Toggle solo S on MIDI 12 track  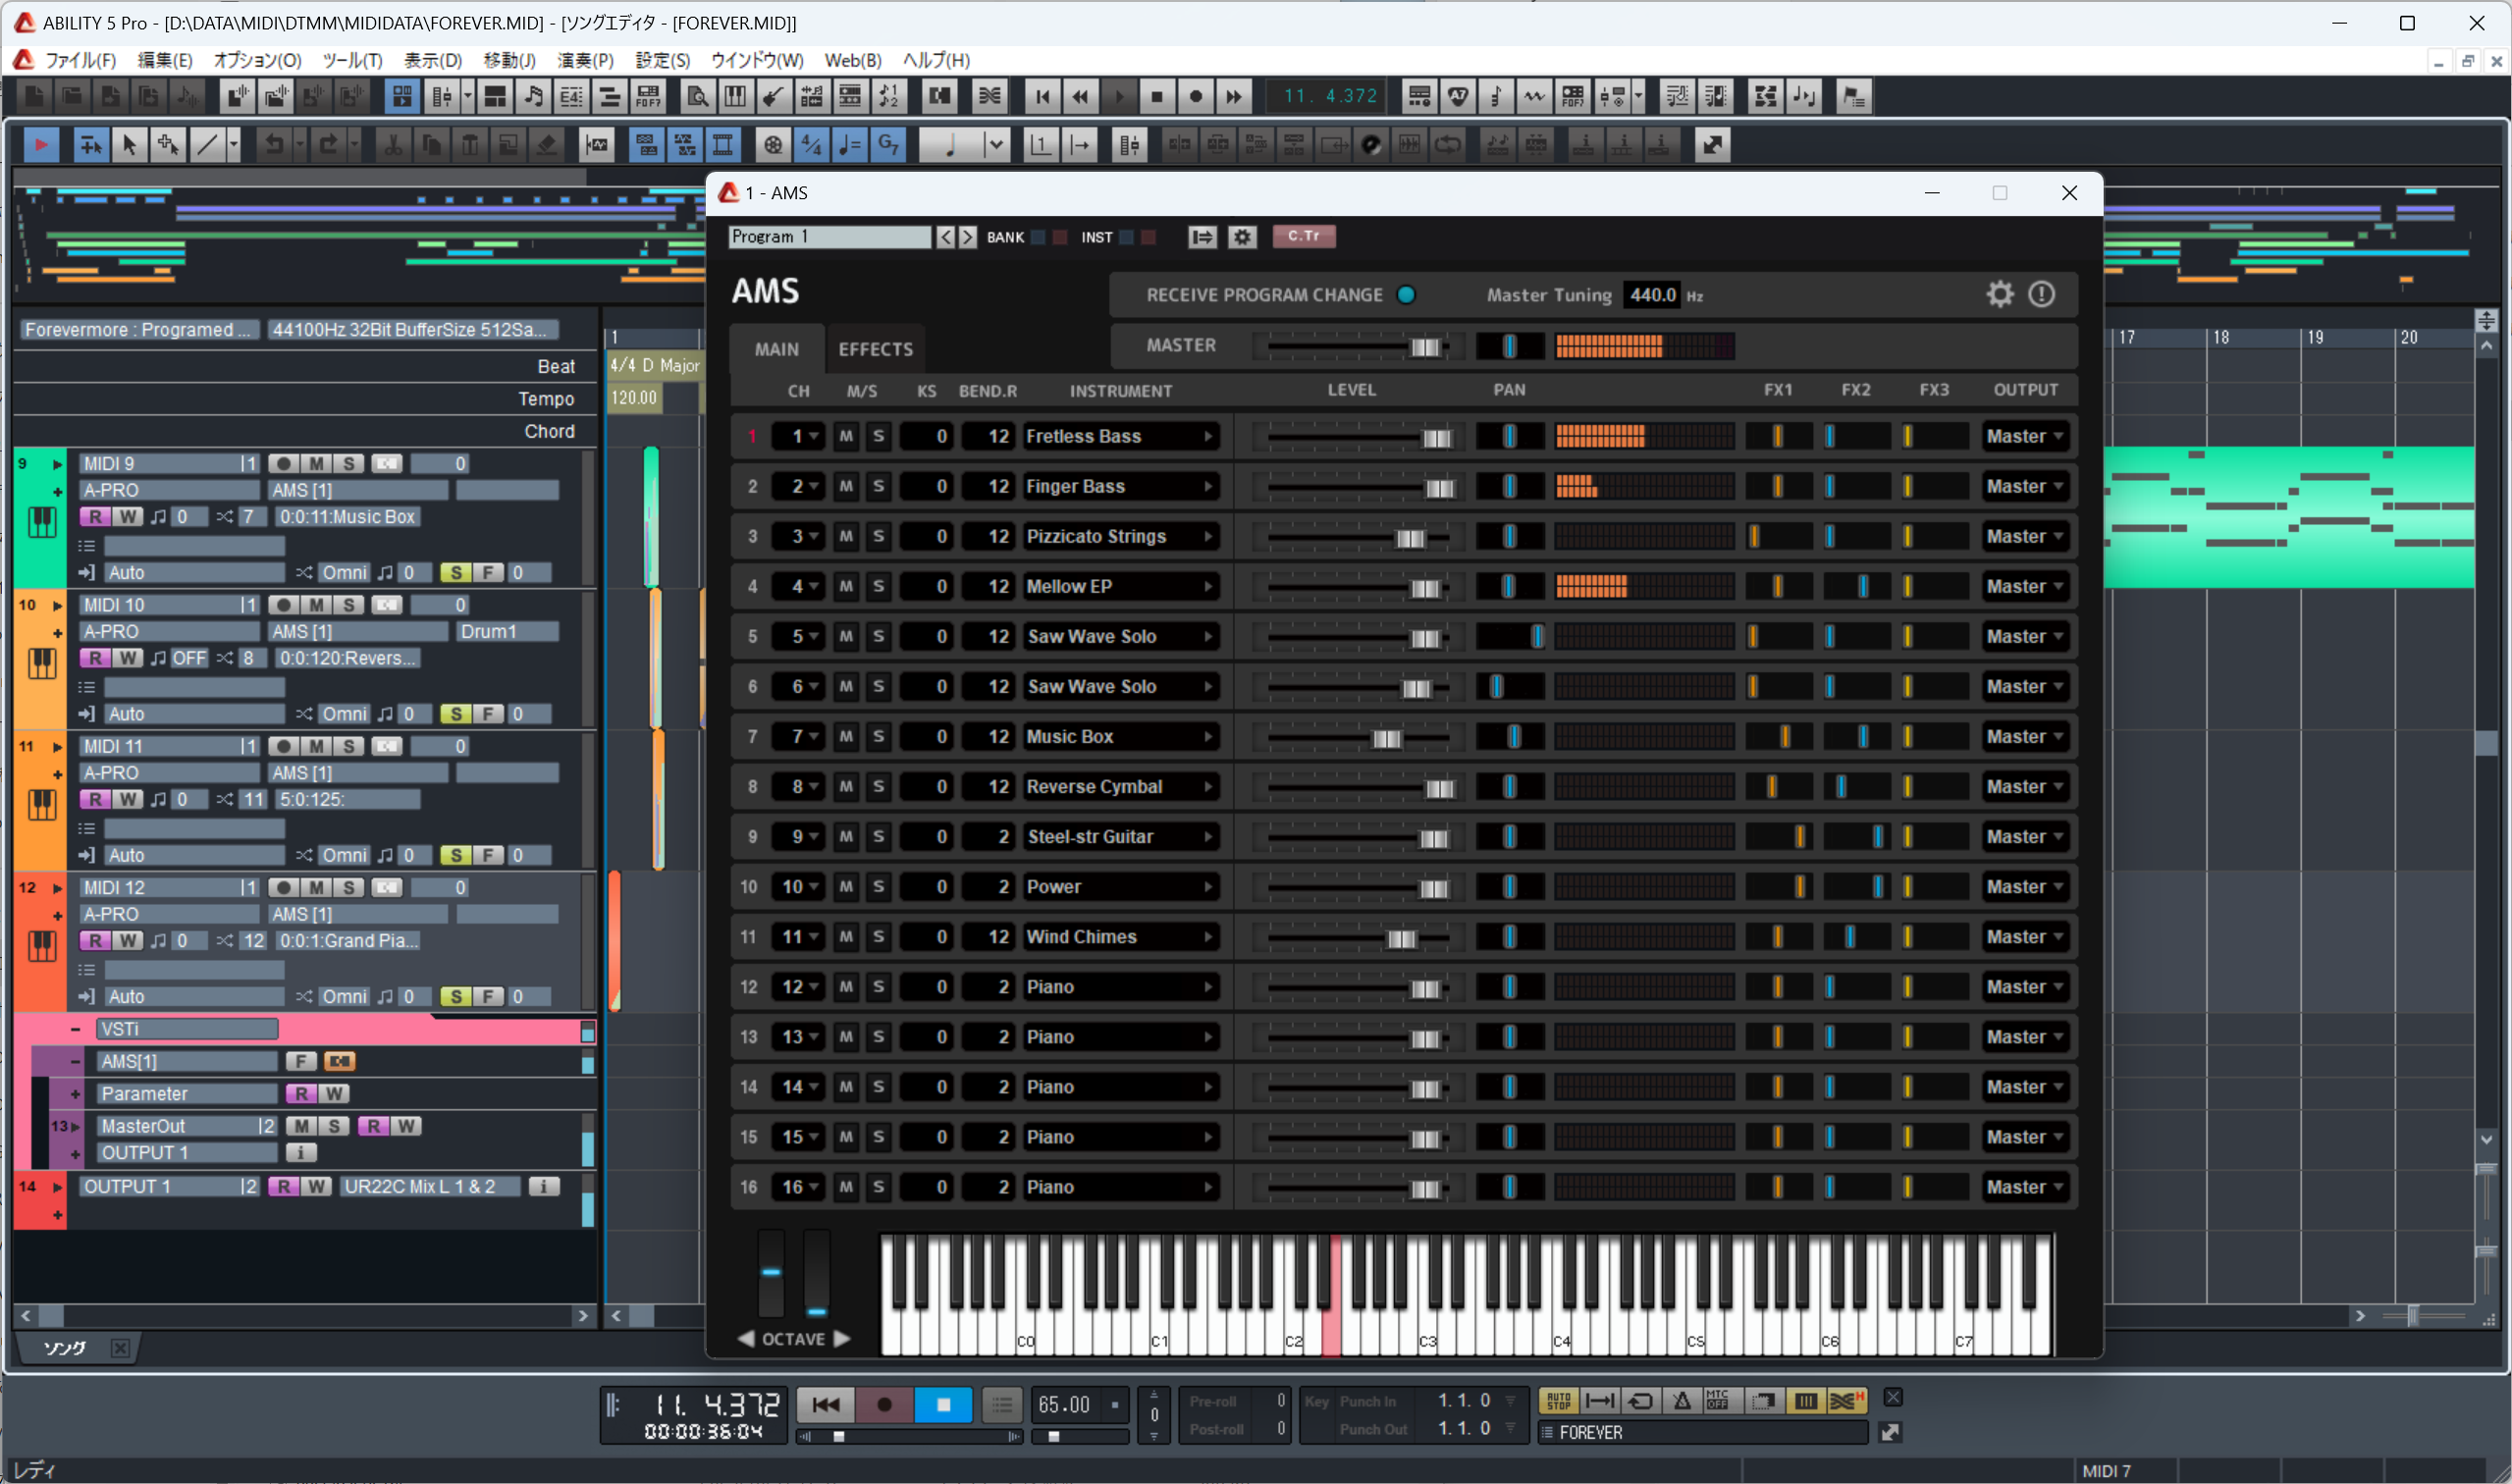[348, 888]
